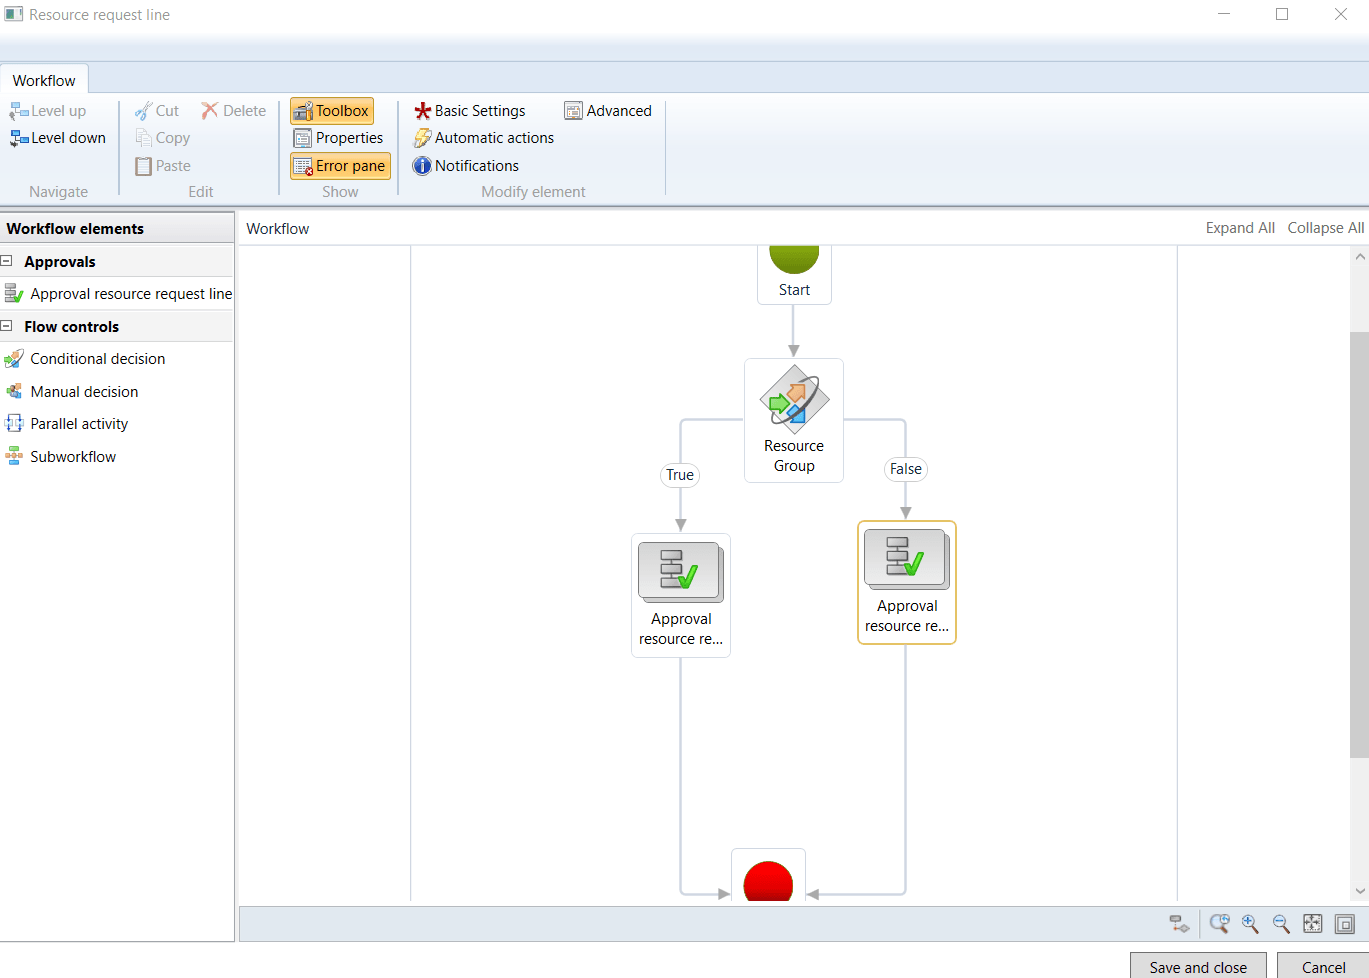This screenshot has height=978, width=1369.
Task: Select Conditional decision from workflow elements
Action: 97,359
